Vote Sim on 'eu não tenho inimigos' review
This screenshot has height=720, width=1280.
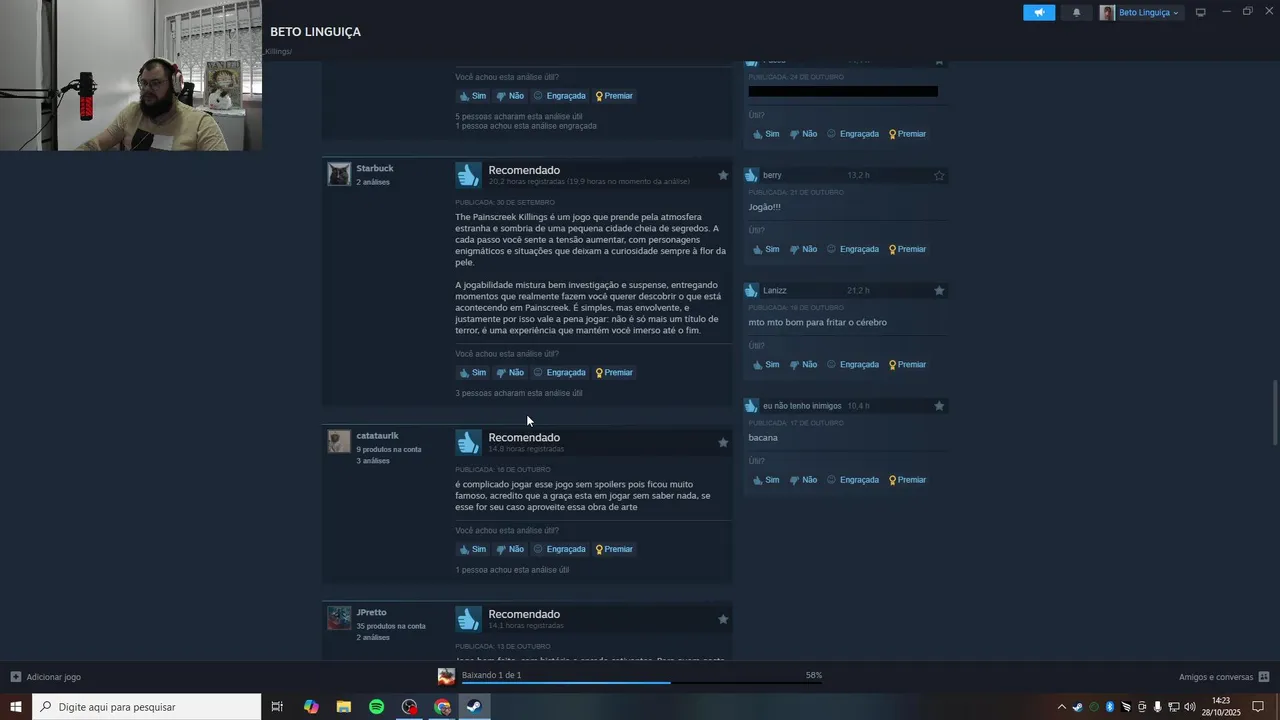click(x=766, y=480)
